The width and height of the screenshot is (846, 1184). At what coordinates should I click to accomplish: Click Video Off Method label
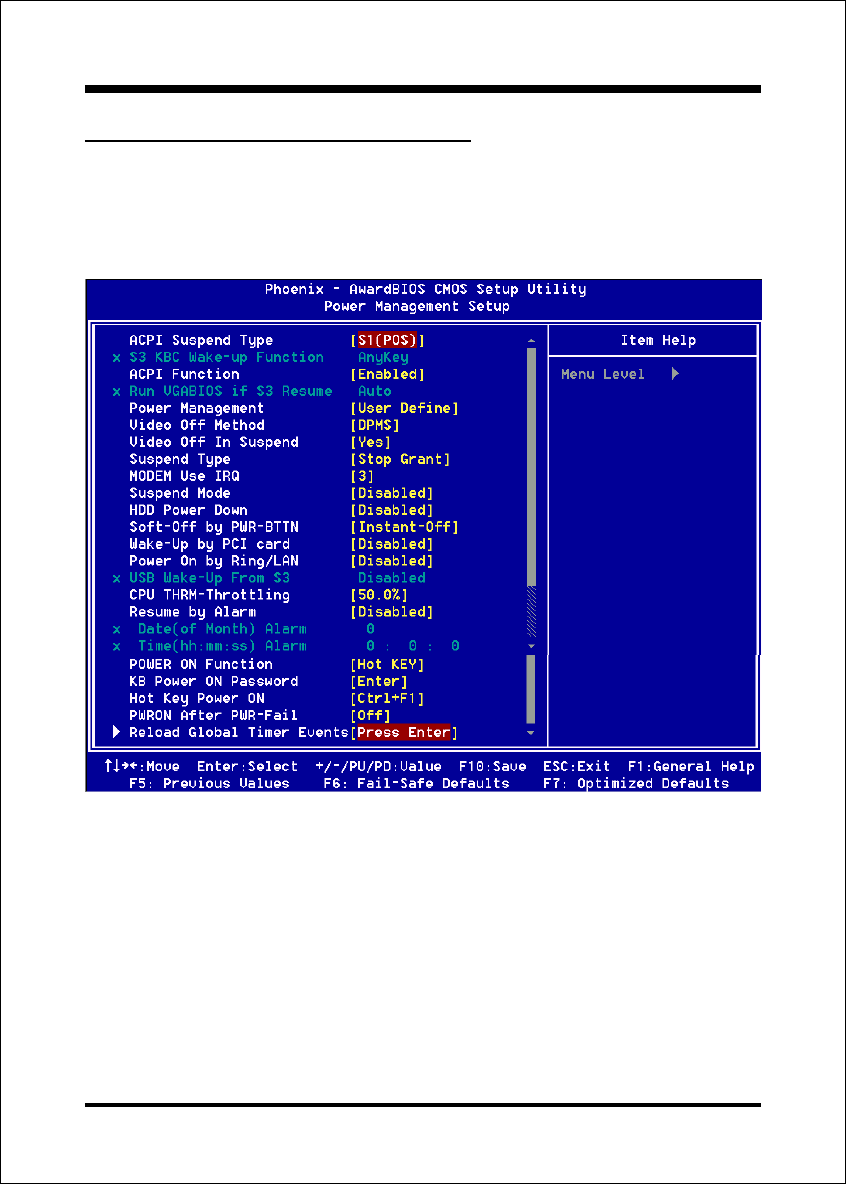[x=196, y=425]
